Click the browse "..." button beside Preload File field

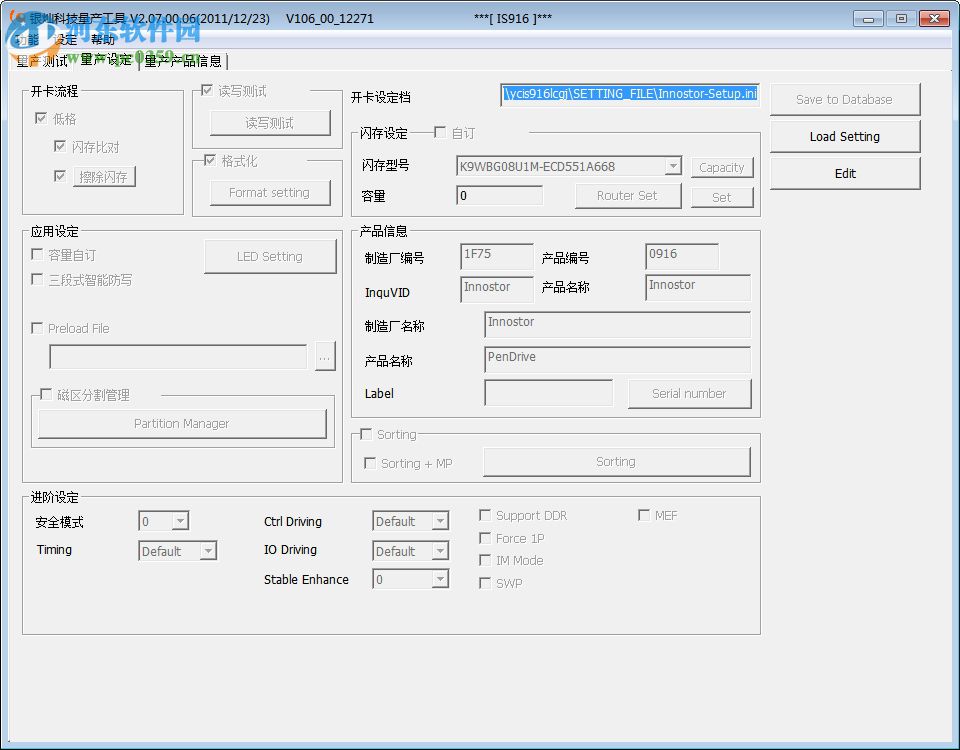point(325,356)
